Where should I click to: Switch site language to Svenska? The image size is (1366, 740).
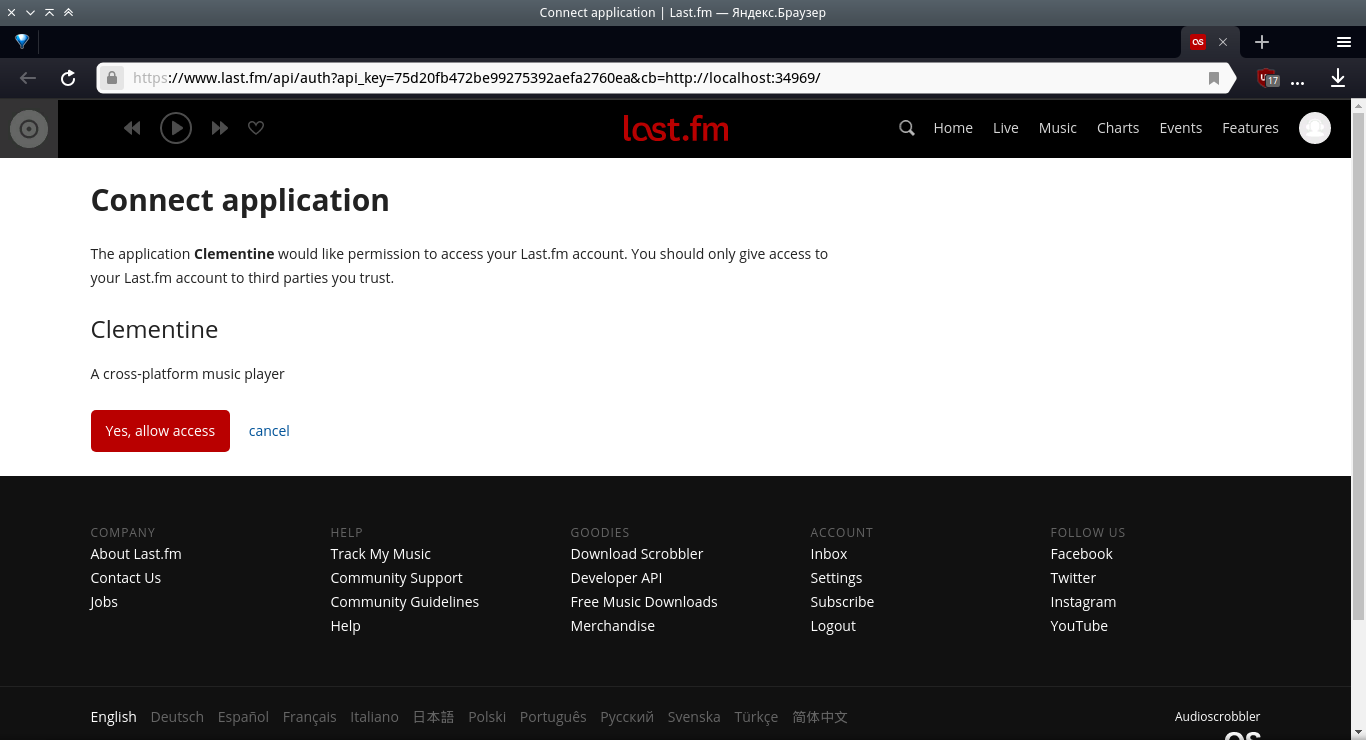tap(694, 717)
